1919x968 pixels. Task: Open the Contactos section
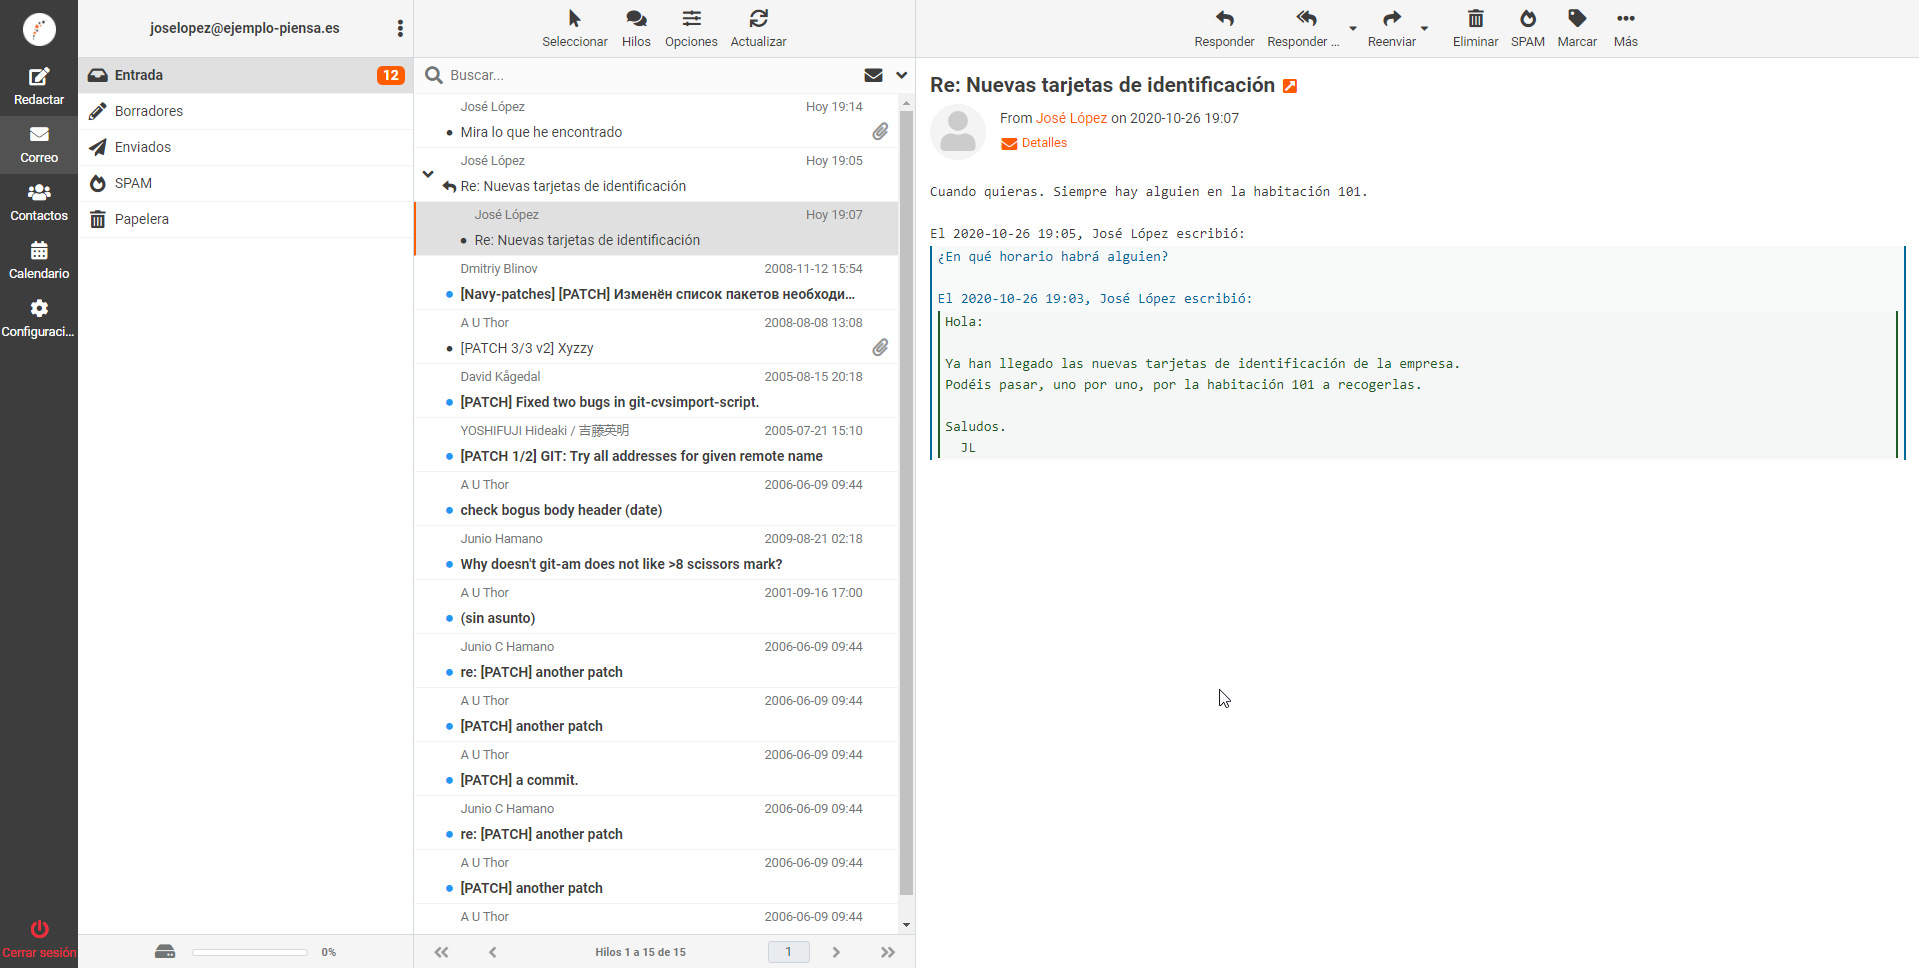pos(39,203)
